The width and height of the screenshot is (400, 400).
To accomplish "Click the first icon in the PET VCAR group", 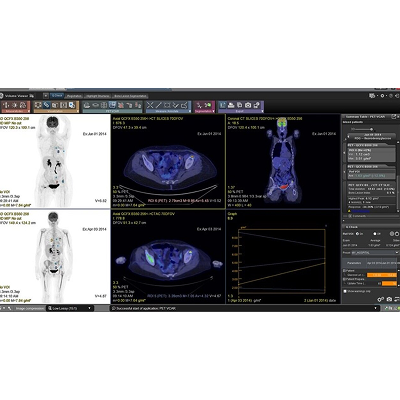I will click(87, 105).
